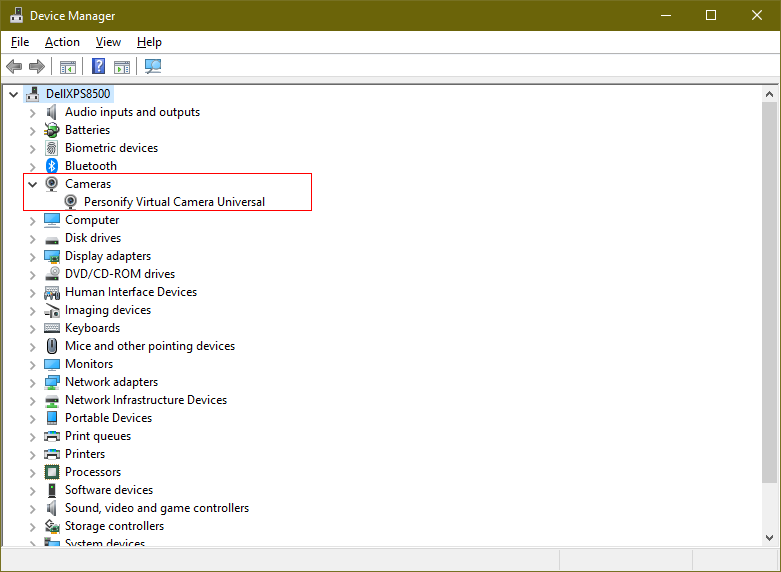Click the Bluetooth category icon
The width and height of the screenshot is (781, 572).
(52, 166)
